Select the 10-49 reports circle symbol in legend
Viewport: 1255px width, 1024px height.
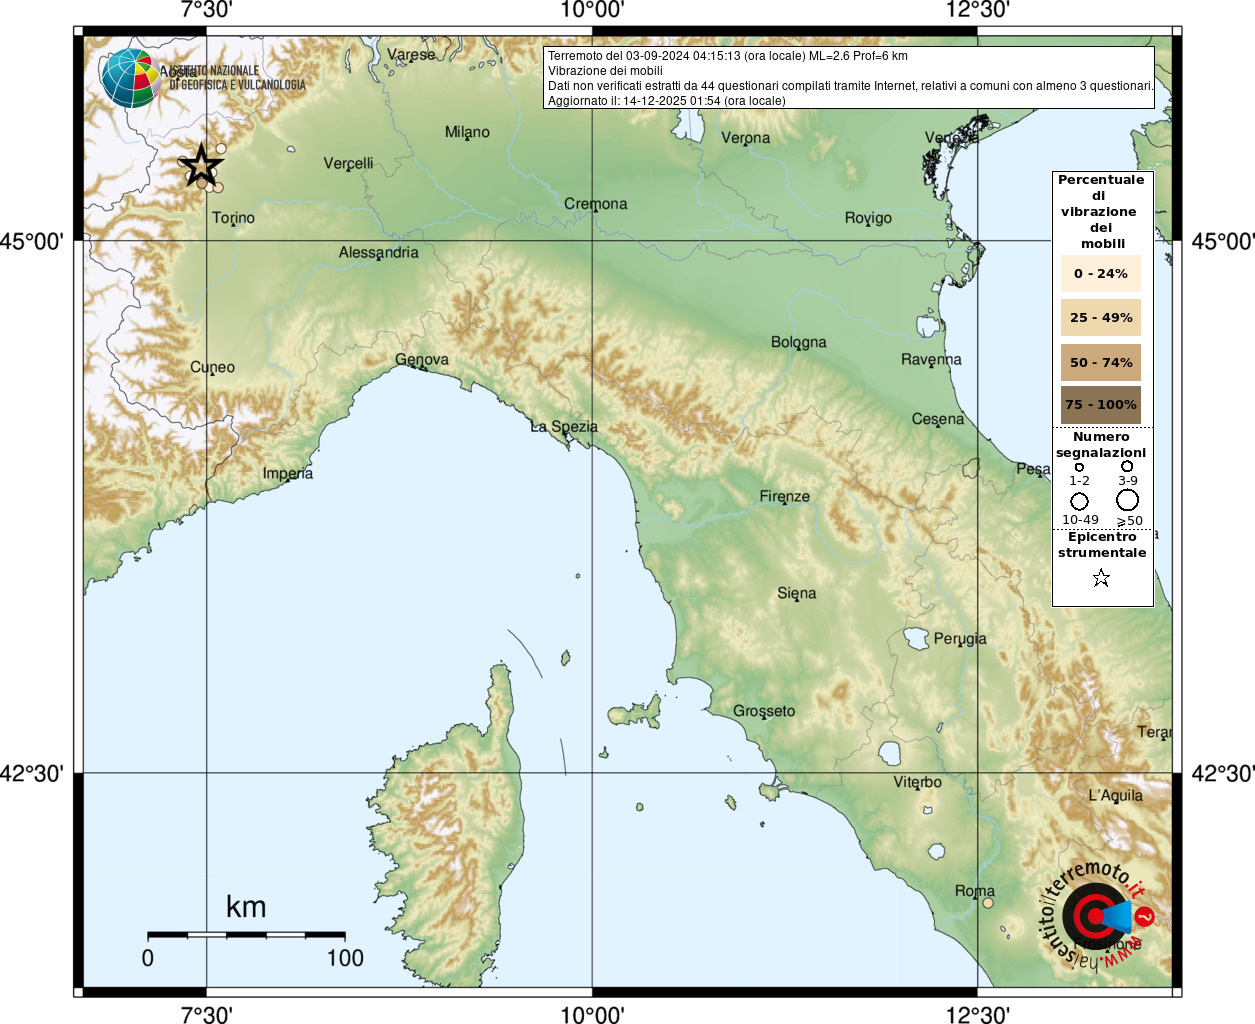(x=1079, y=501)
